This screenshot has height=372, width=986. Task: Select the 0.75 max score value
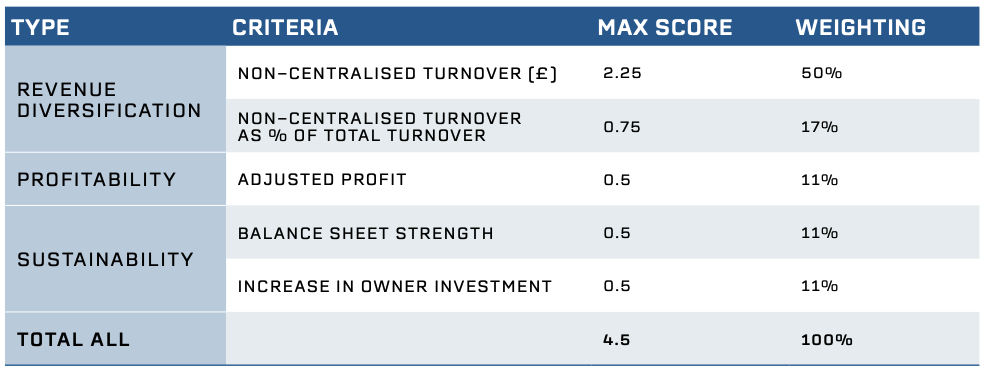click(622, 127)
